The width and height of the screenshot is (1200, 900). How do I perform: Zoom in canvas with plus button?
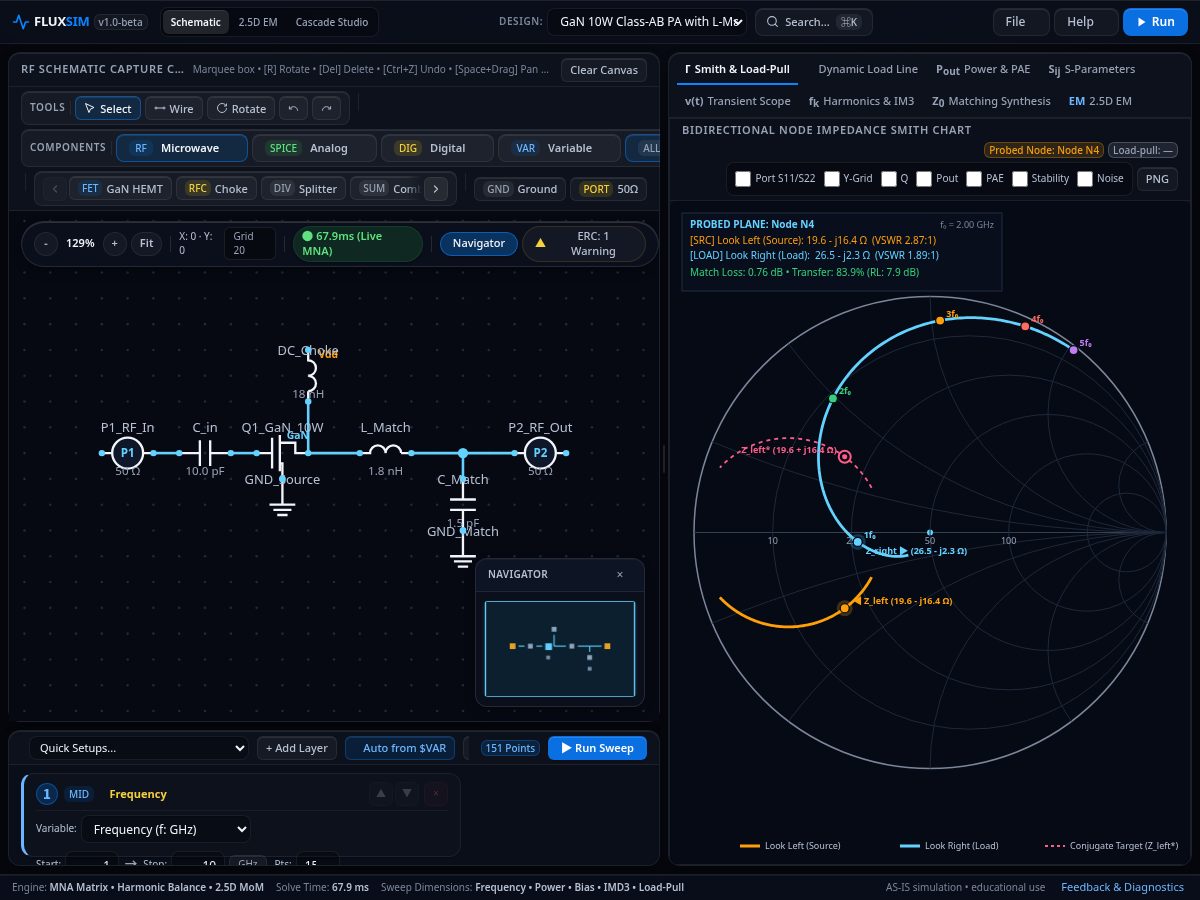115,243
